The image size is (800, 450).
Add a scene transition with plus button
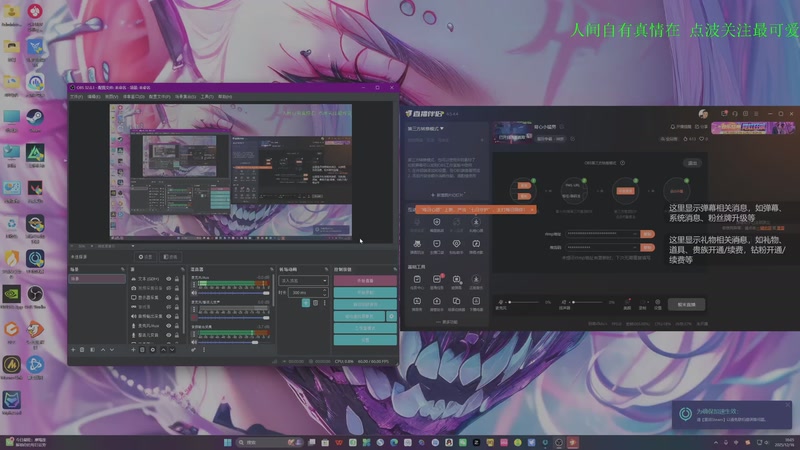(306, 303)
